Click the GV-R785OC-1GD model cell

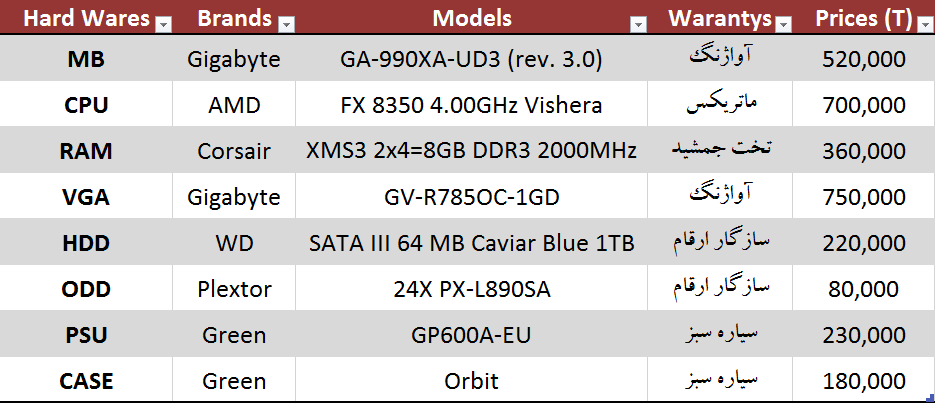(472, 197)
